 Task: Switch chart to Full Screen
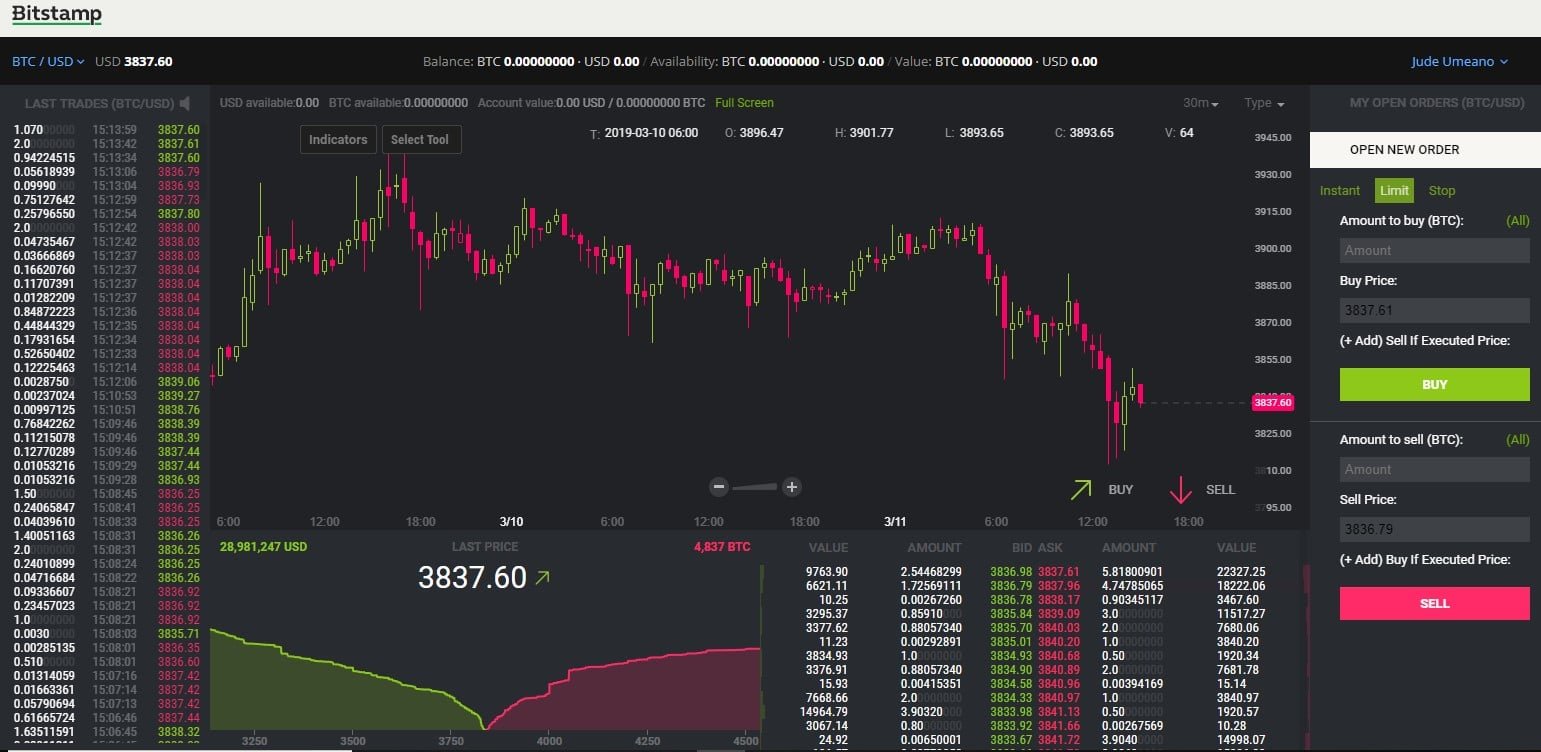[744, 103]
